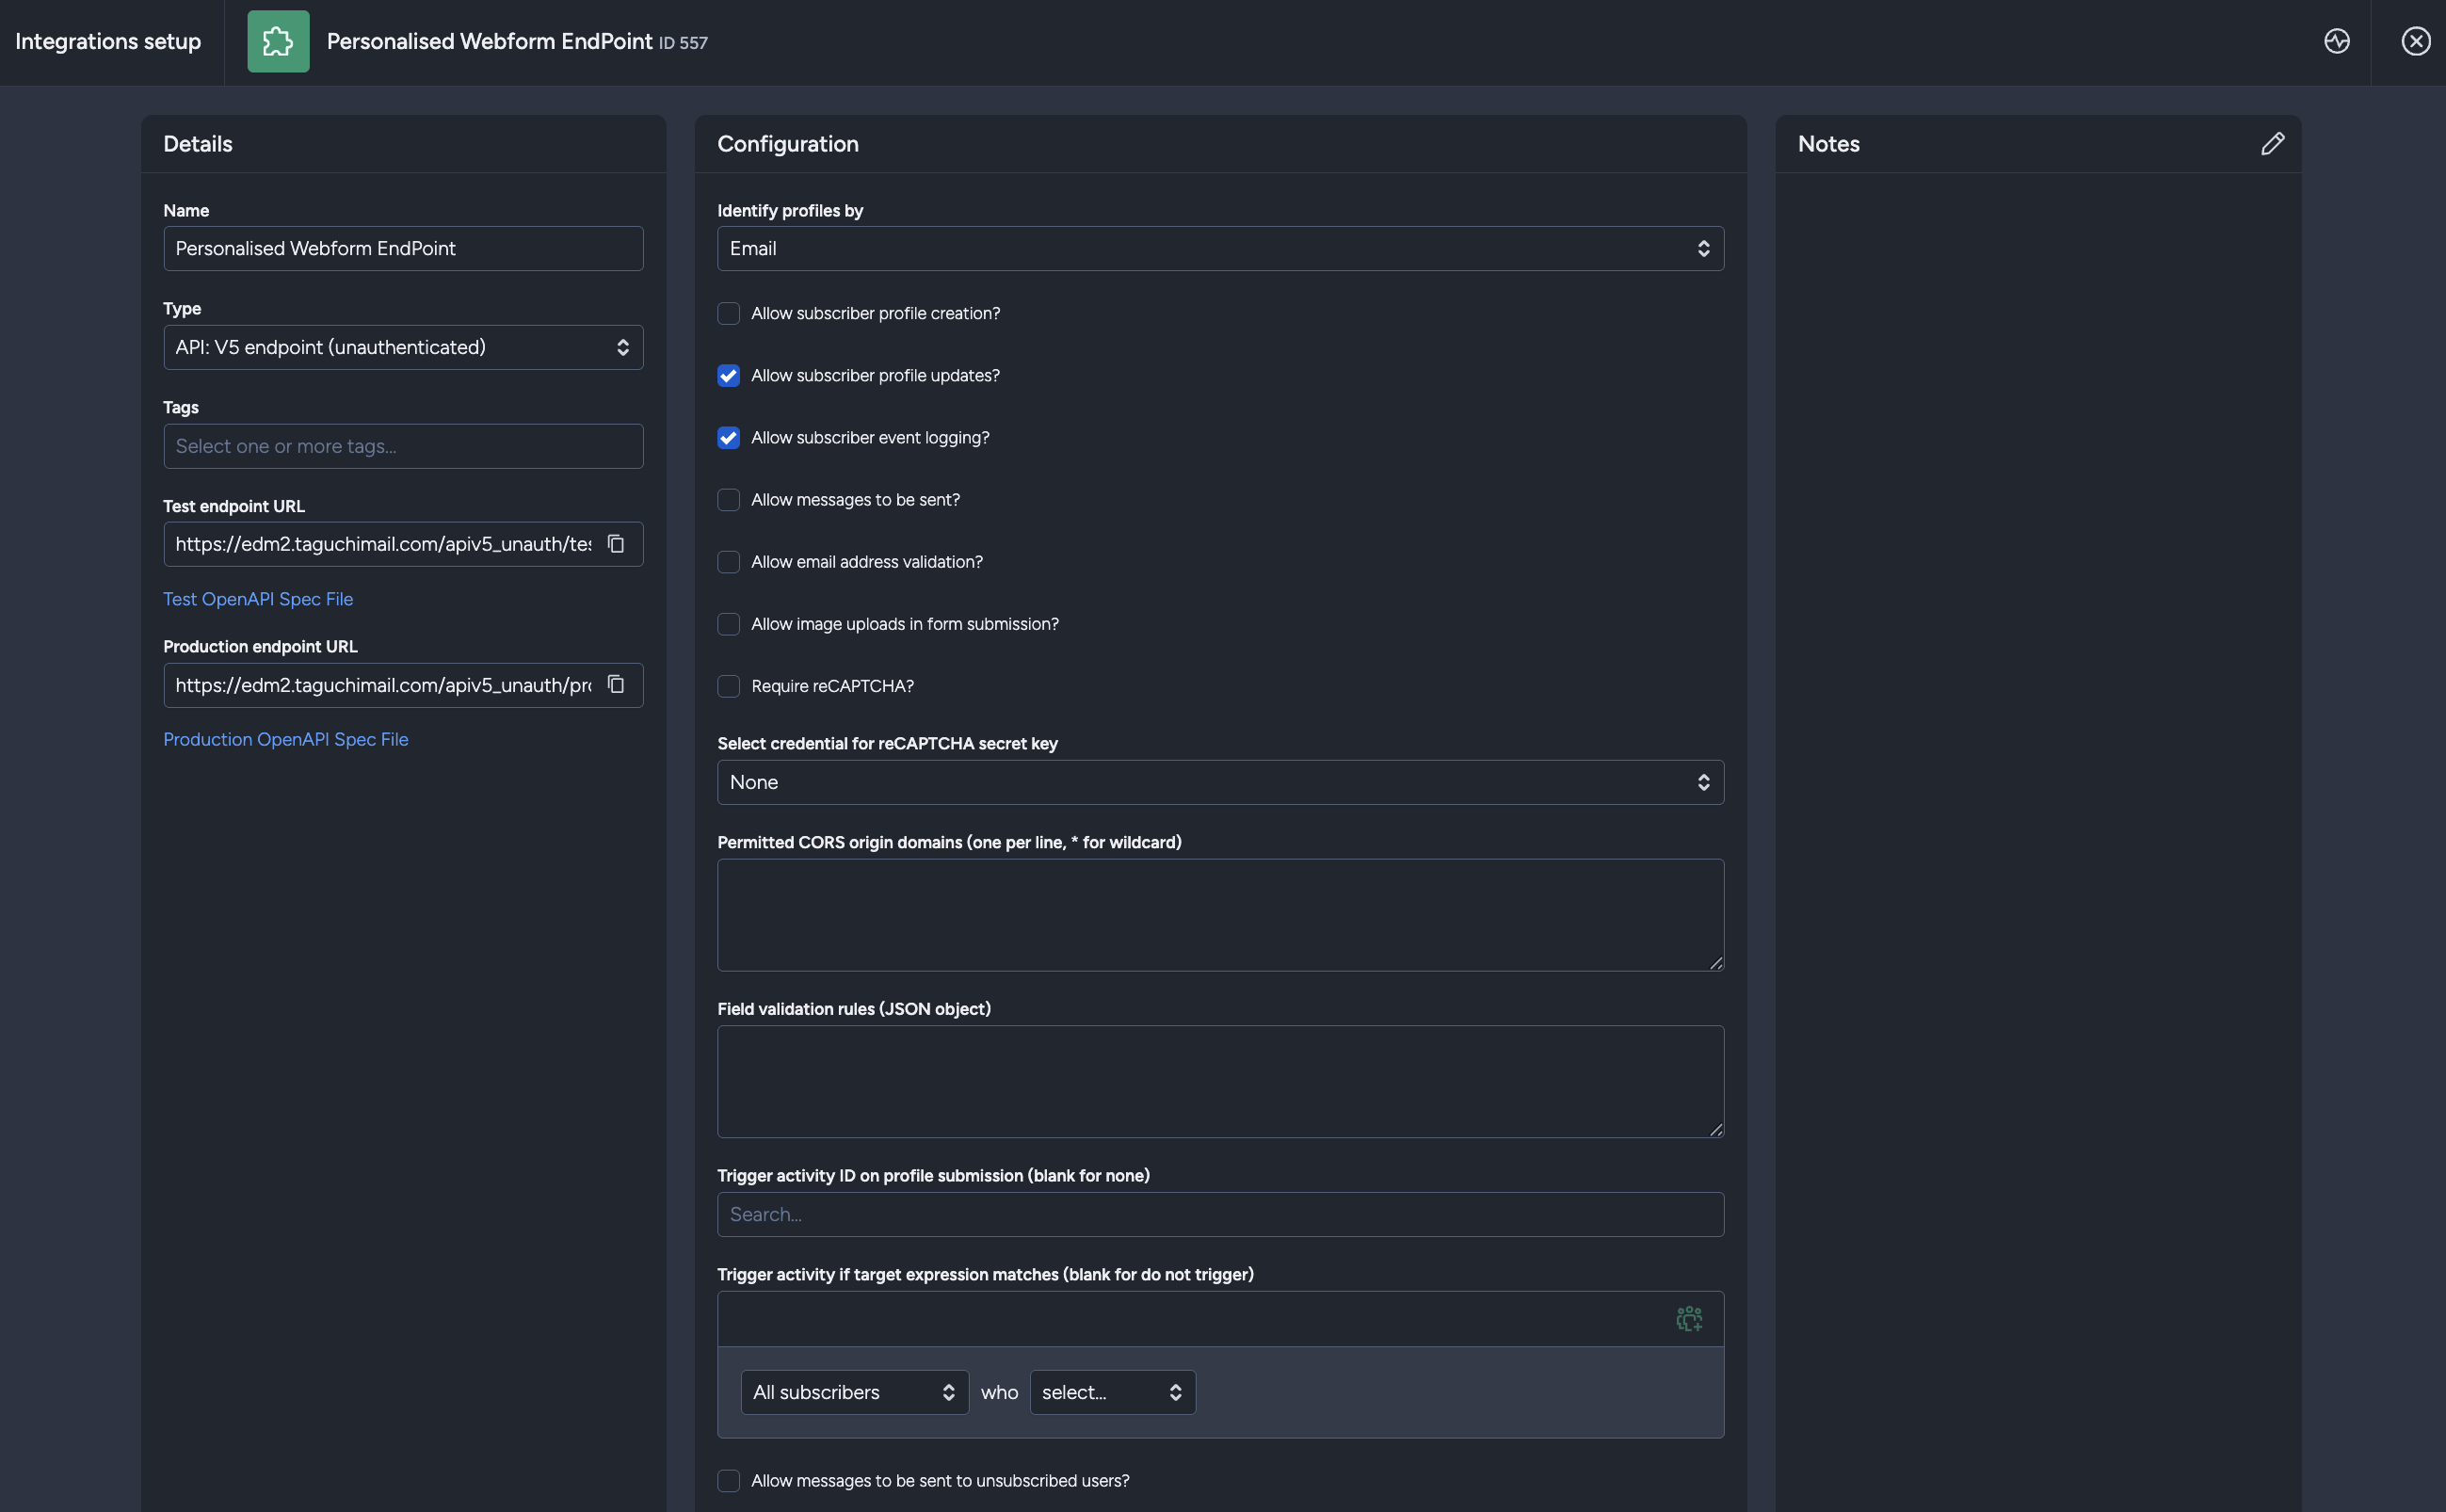Focus the Field validation rules JSON textarea
The width and height of the screenshot is (2446, 1512).
click(1220, 1081)
